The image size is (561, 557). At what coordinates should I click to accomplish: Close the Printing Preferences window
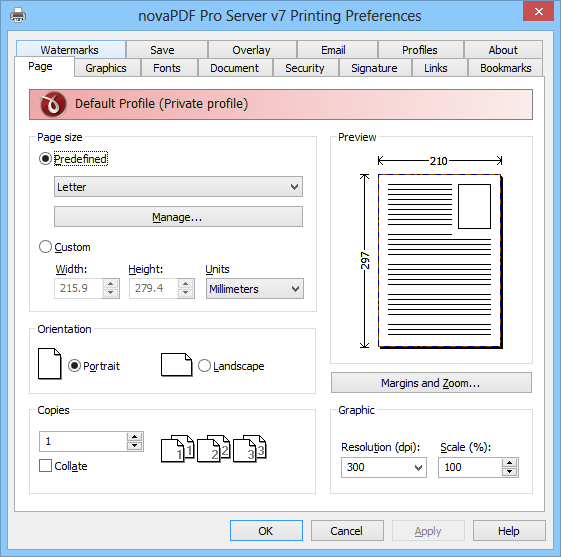click(538, 12)
